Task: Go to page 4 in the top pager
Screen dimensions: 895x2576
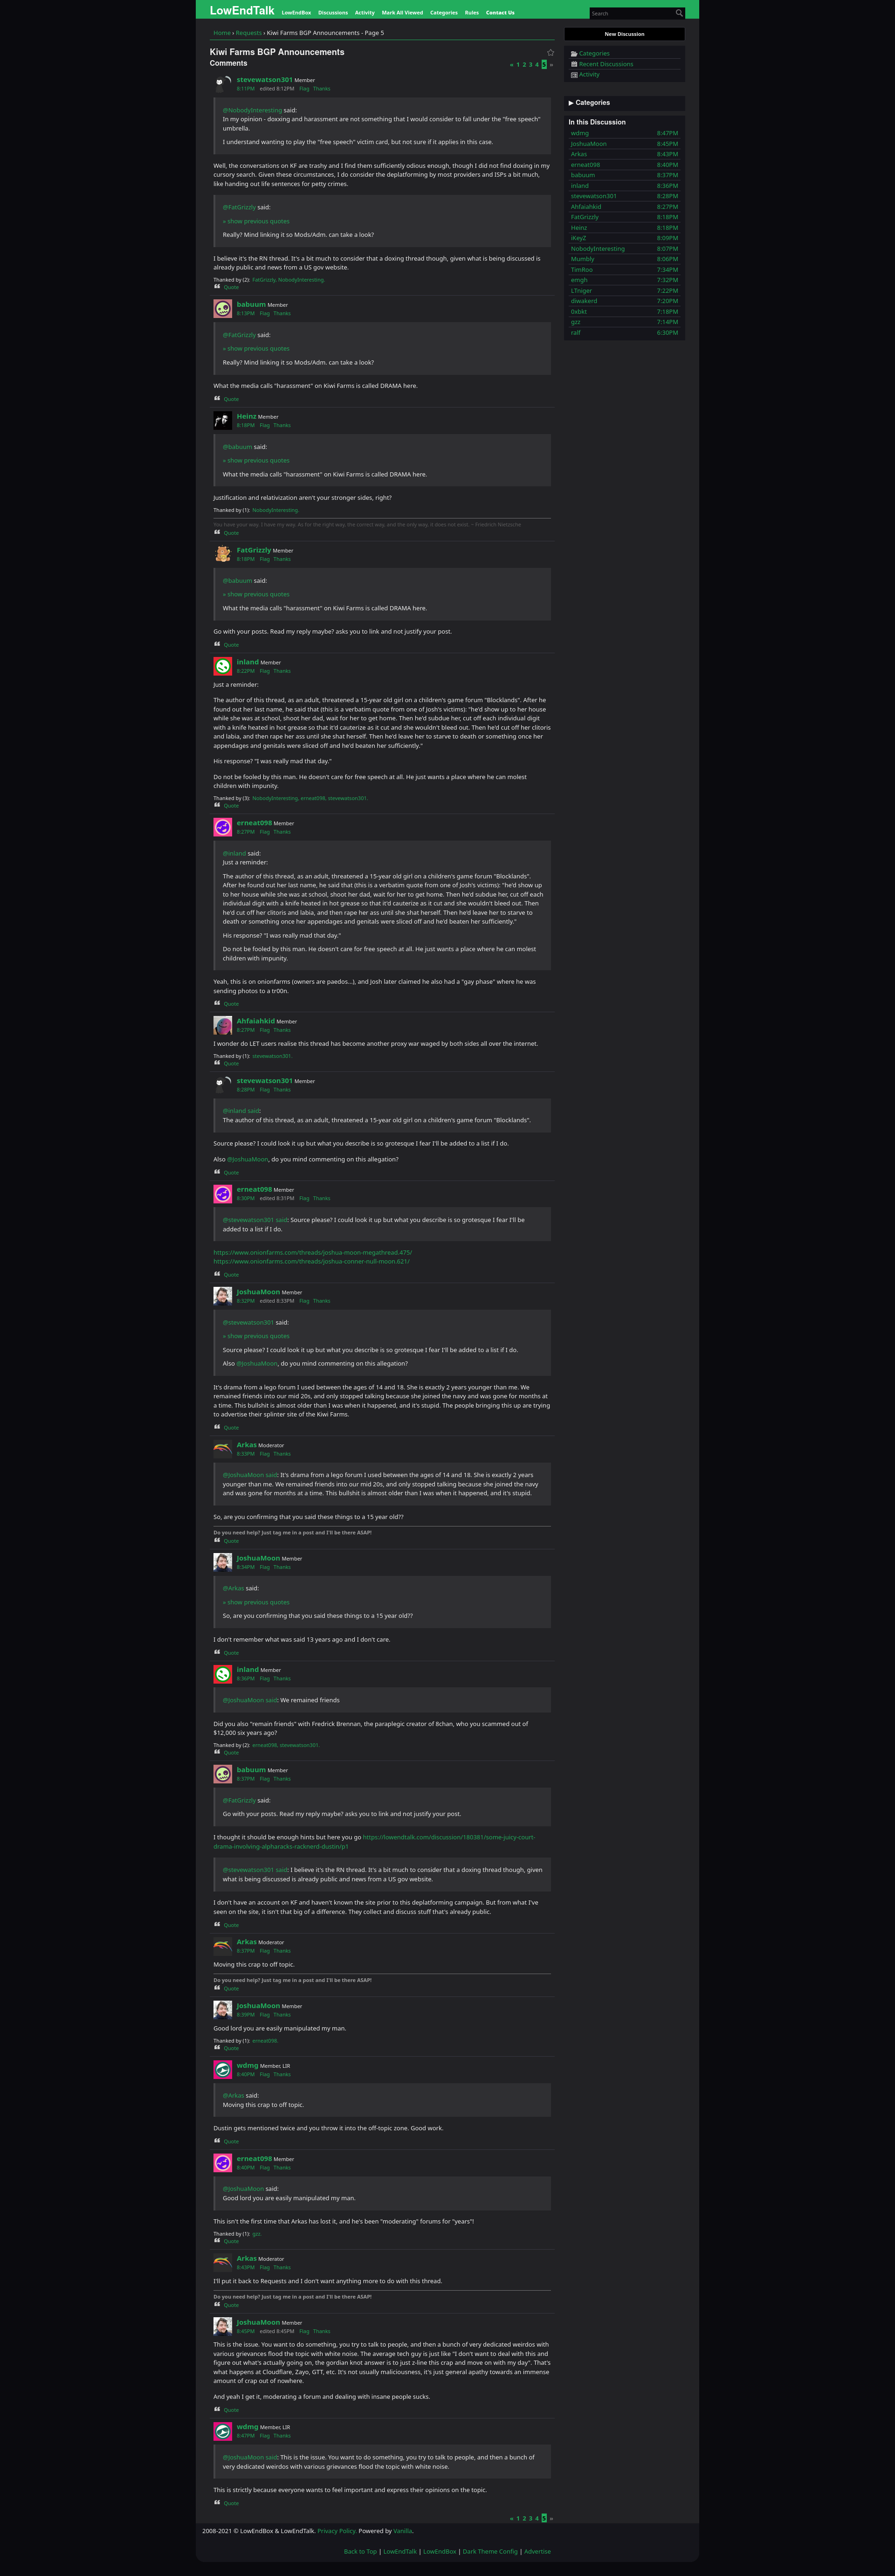Action: [537, 65]
